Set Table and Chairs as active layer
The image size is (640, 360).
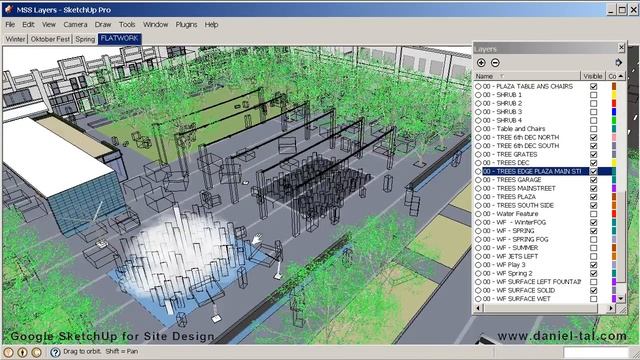(478, 129)
